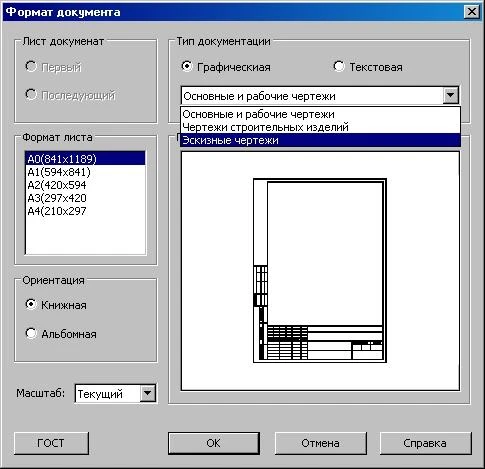Select sheet format A0(841x1189)

point(85,159)
